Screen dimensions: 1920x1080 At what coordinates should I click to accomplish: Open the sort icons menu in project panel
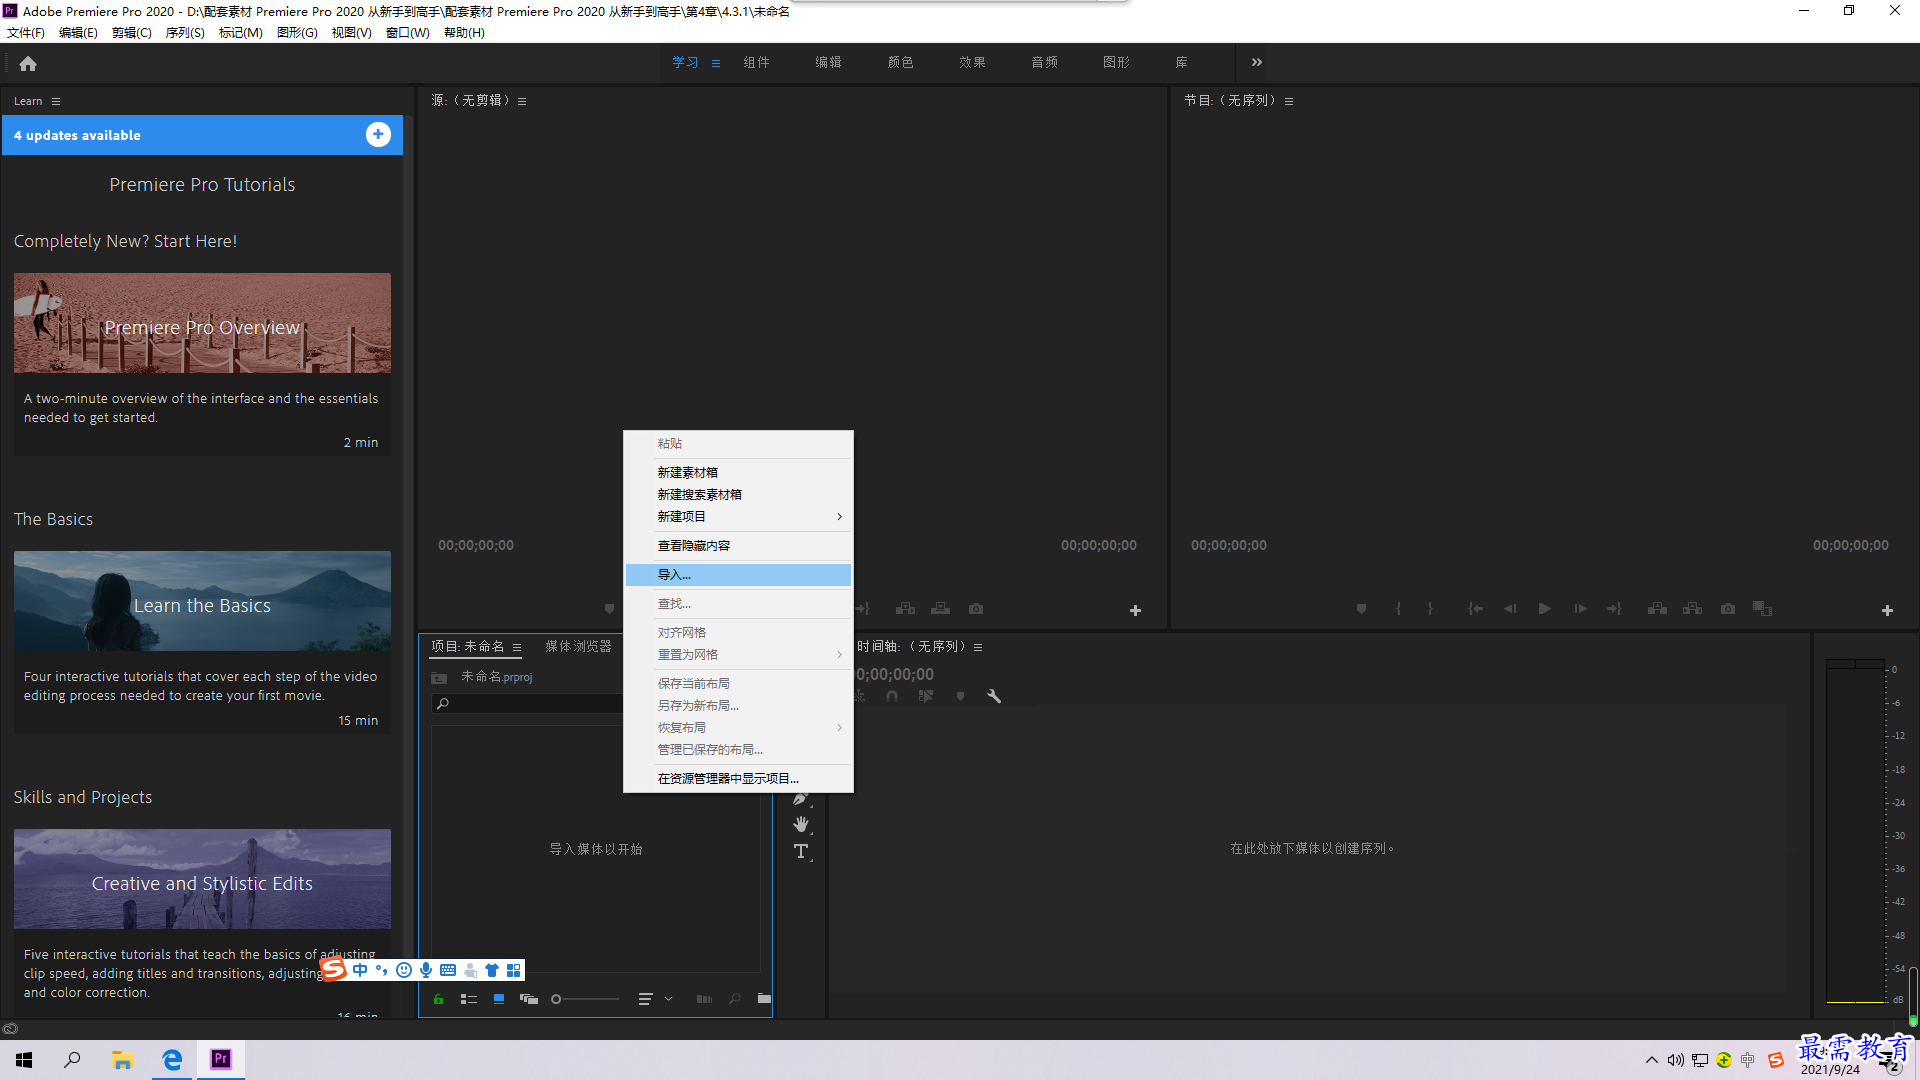(645, 999)
